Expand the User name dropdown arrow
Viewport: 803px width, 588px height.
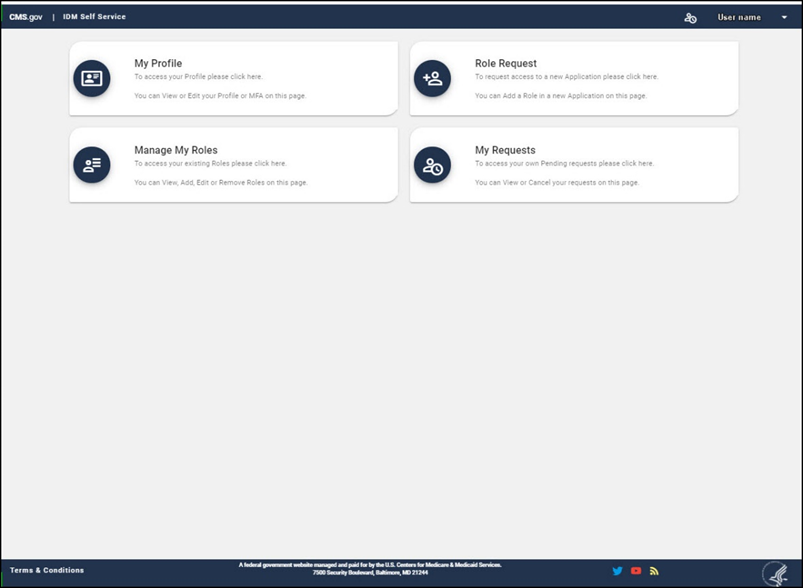click(784, 18)
